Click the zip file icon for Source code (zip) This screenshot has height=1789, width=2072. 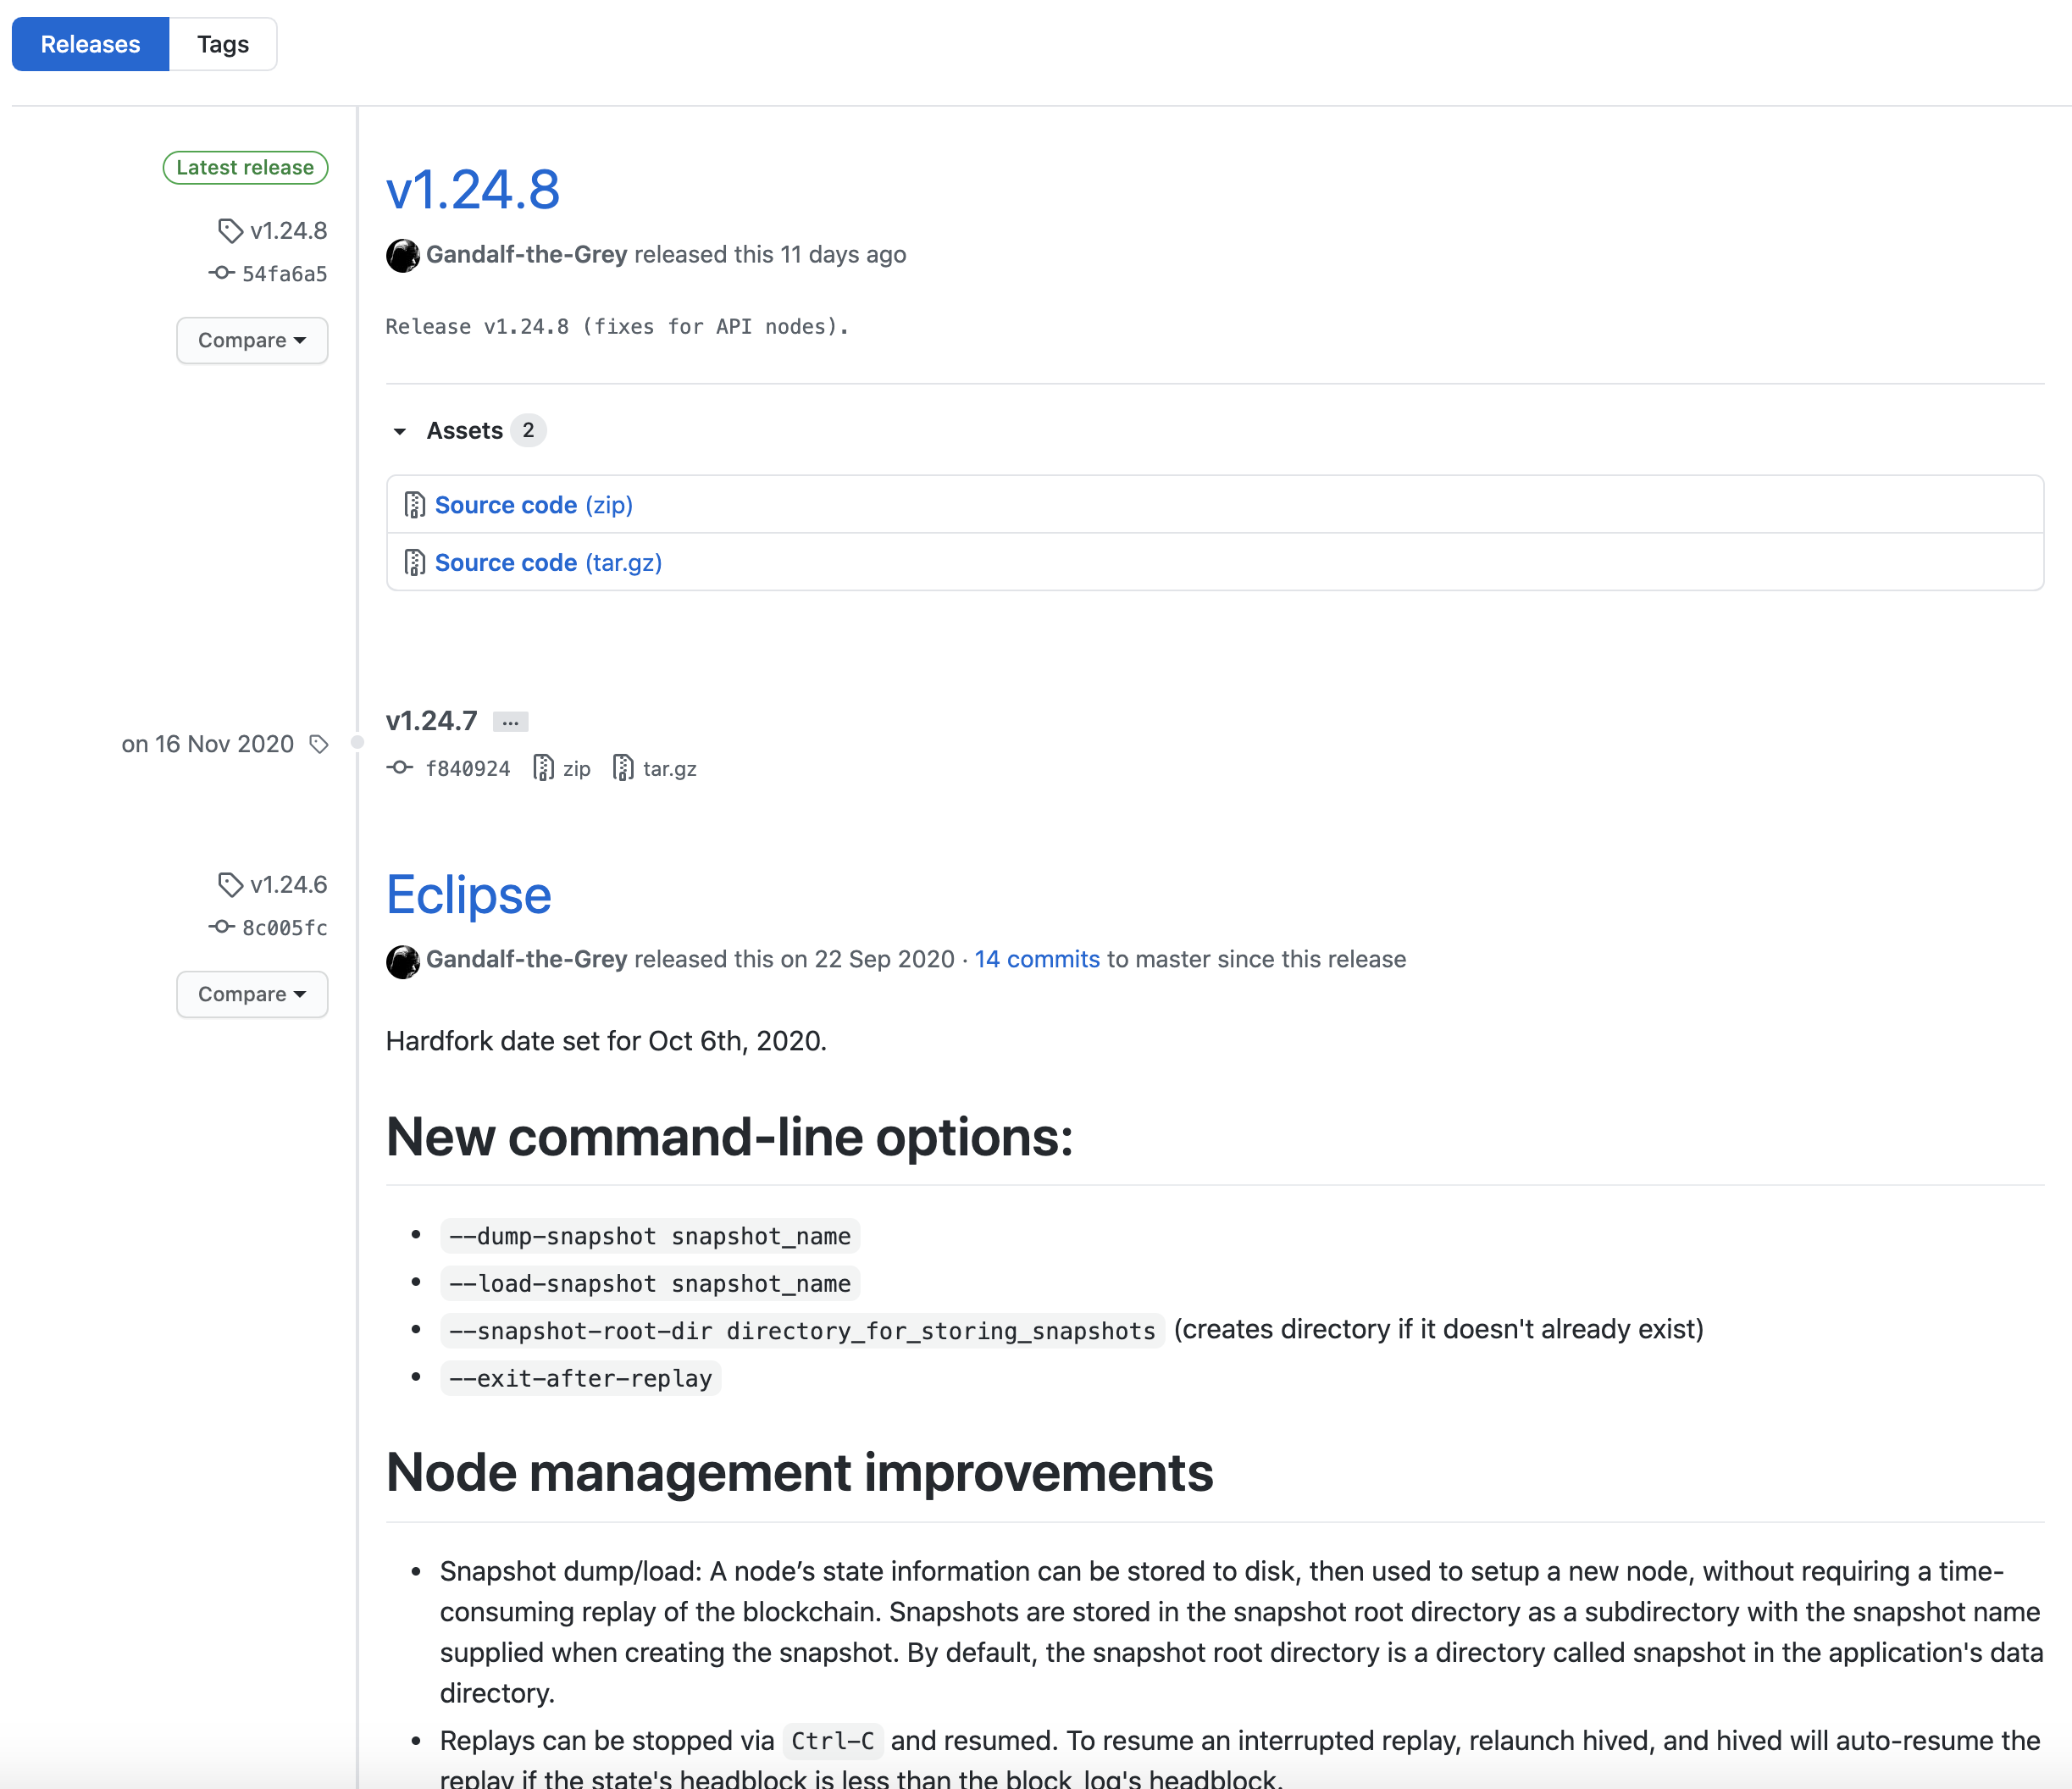(x=414, y=505)
